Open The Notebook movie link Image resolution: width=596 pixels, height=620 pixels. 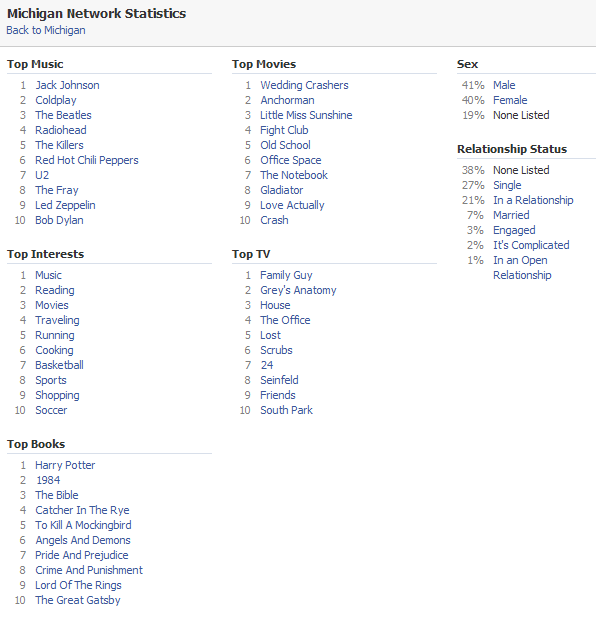[x=294, y=175]
